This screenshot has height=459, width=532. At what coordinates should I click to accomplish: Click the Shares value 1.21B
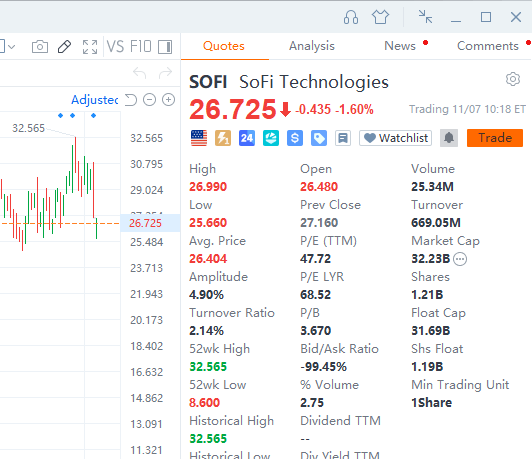click(x=427, y=295)
